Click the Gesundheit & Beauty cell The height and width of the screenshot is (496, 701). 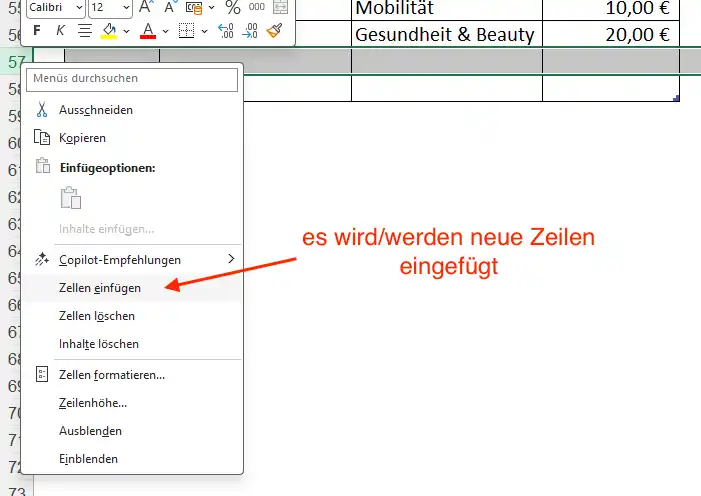point(447,34)
